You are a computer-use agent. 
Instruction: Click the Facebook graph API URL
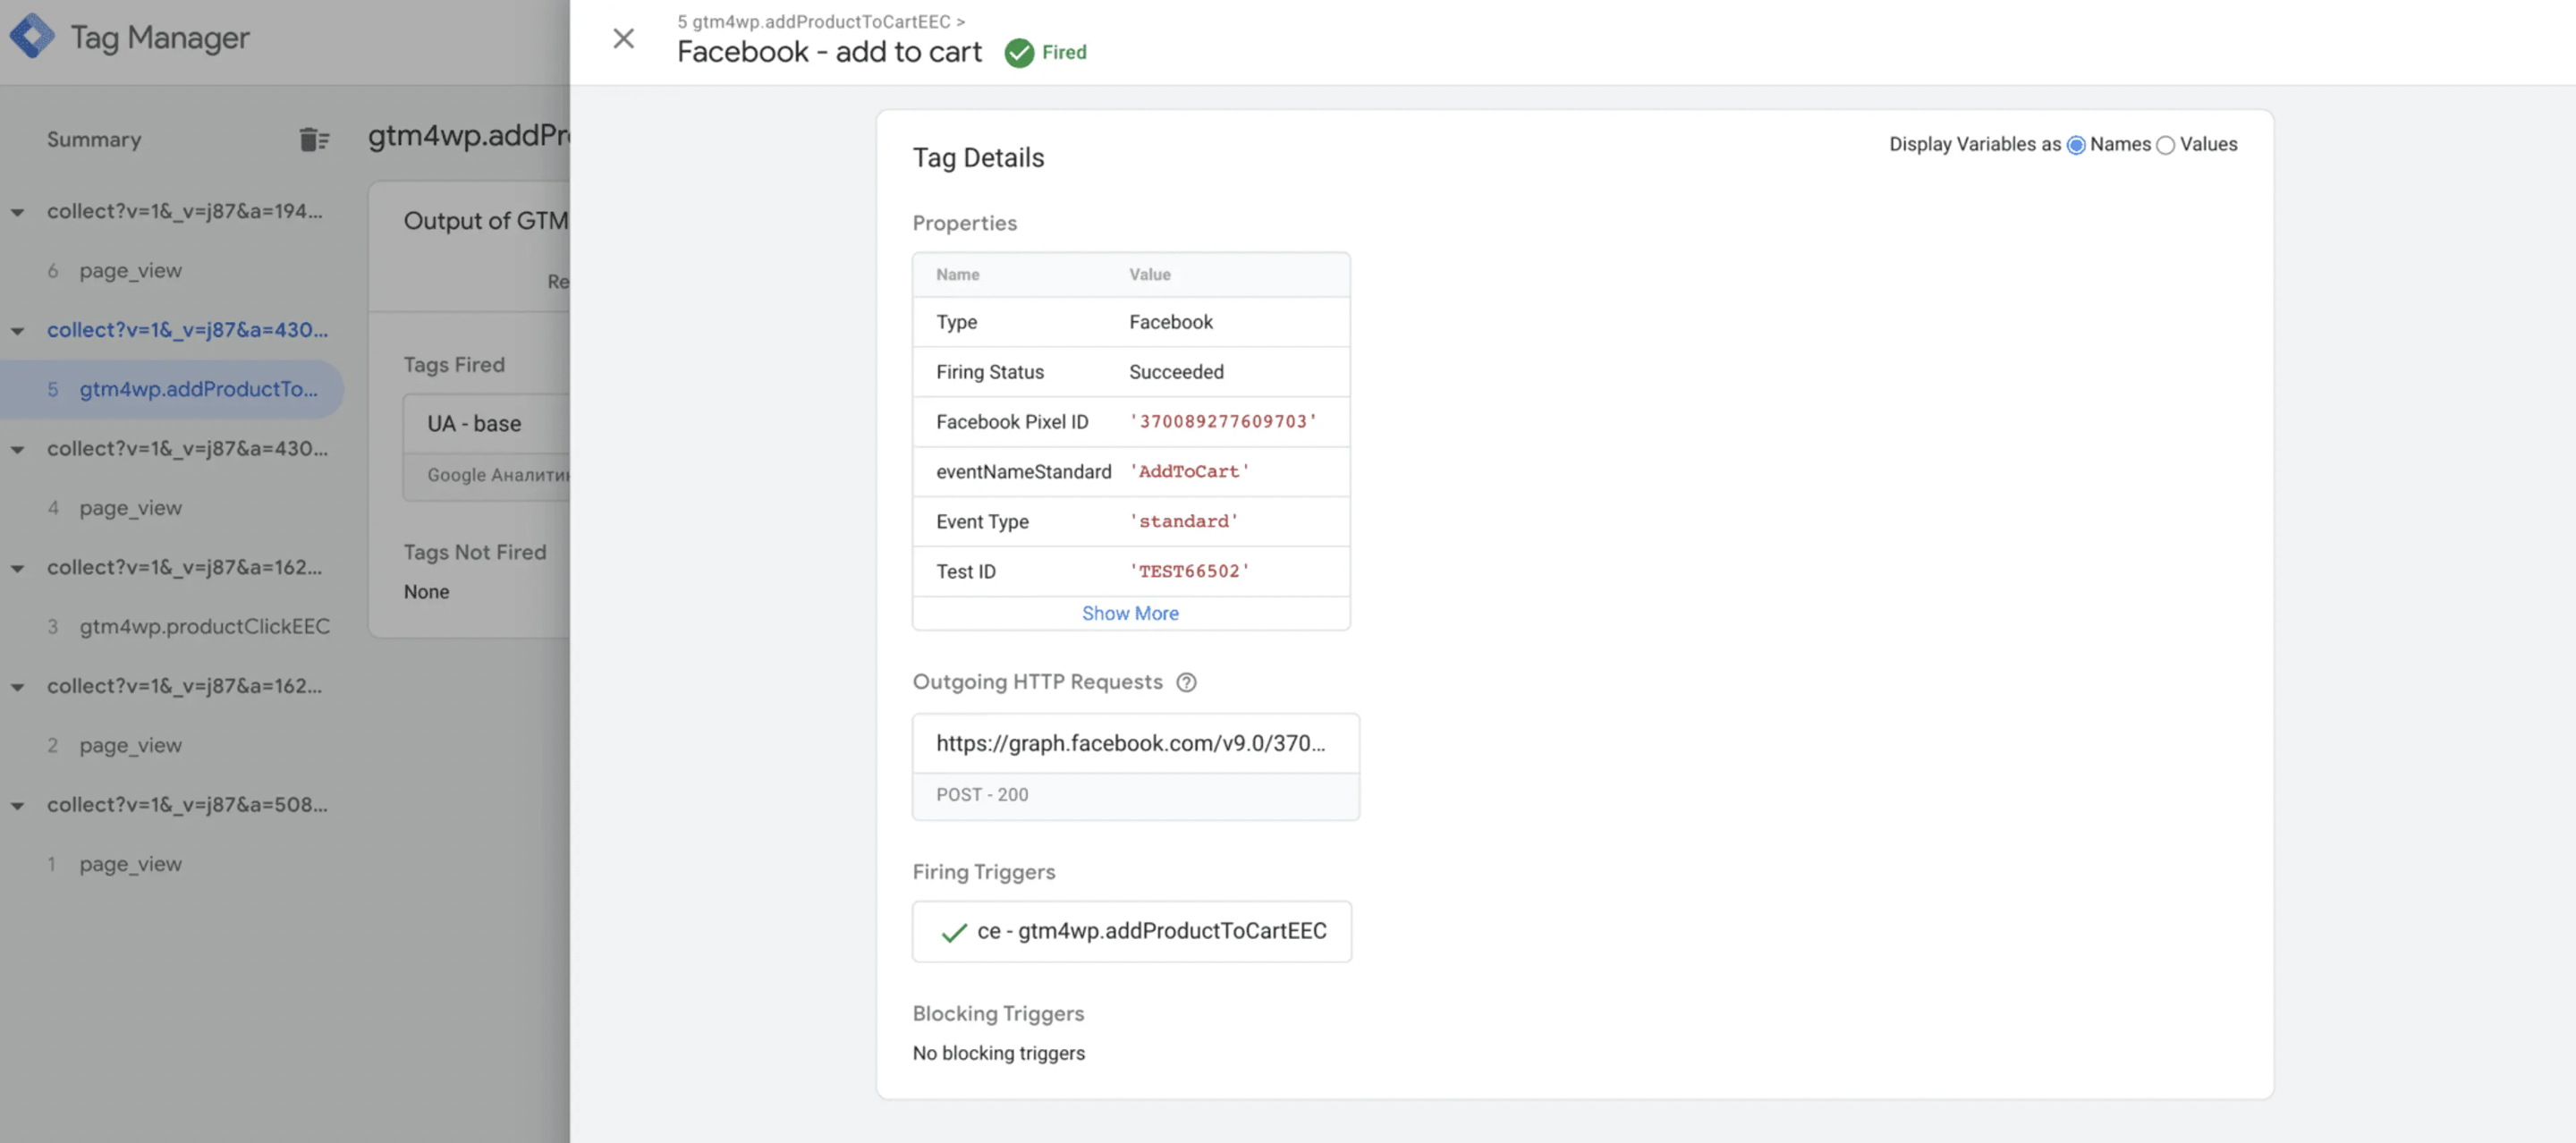(1132, 744)
